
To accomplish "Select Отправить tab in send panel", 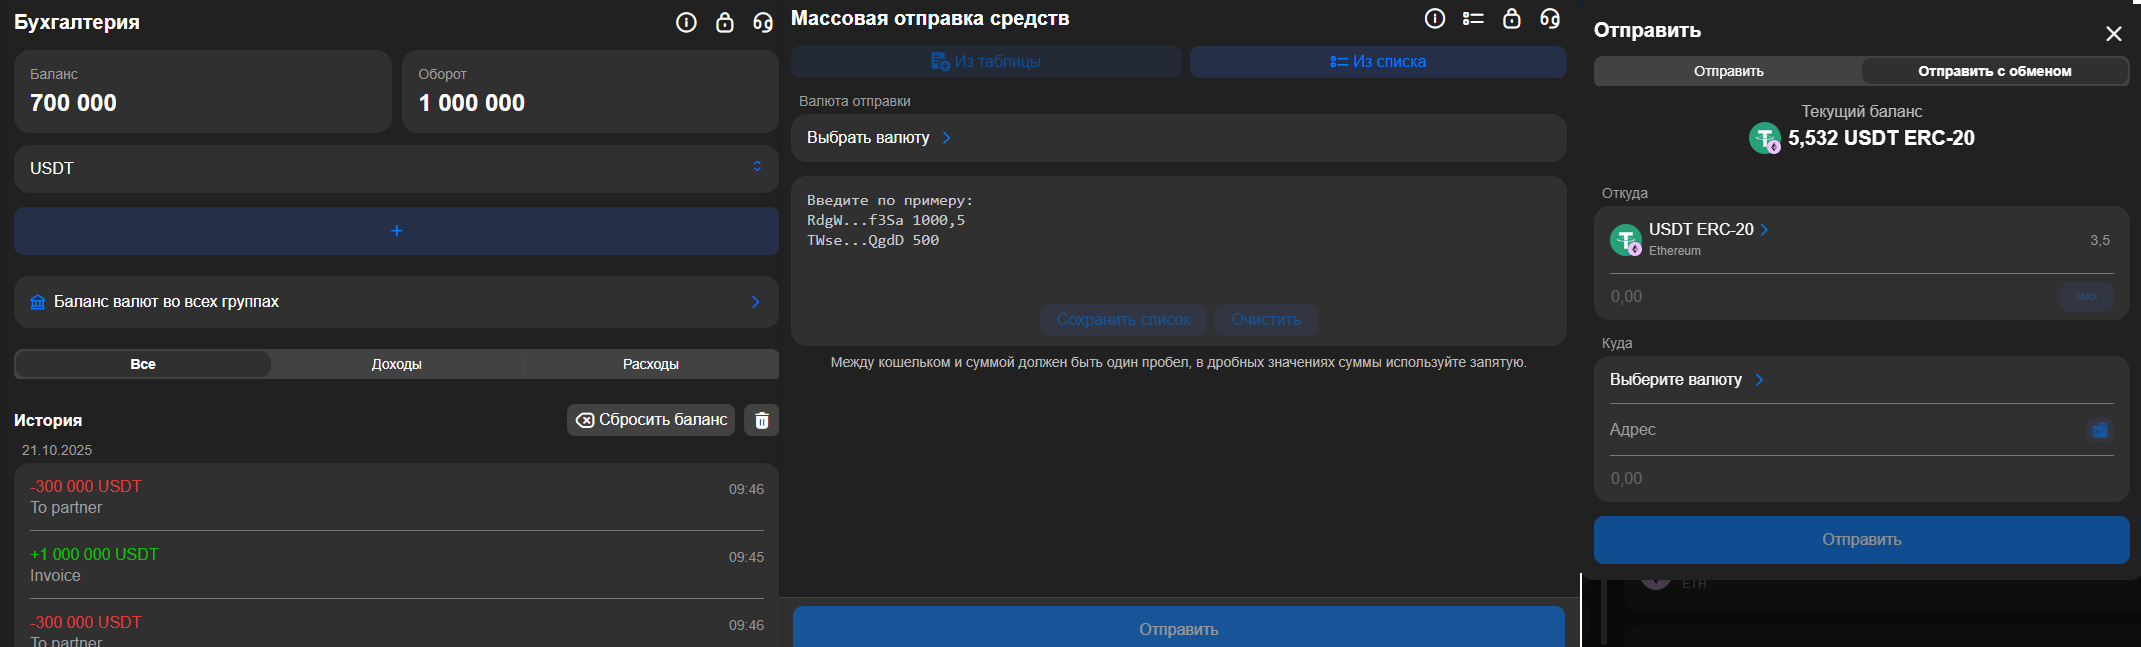I will (1728, 71).
